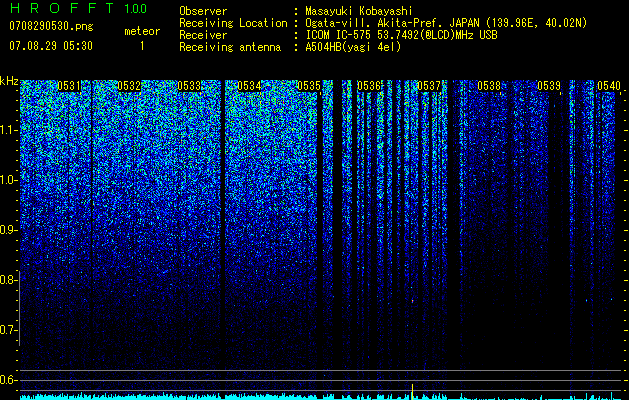
Task: Click the 0531 time marker
Action: (69, 86)
